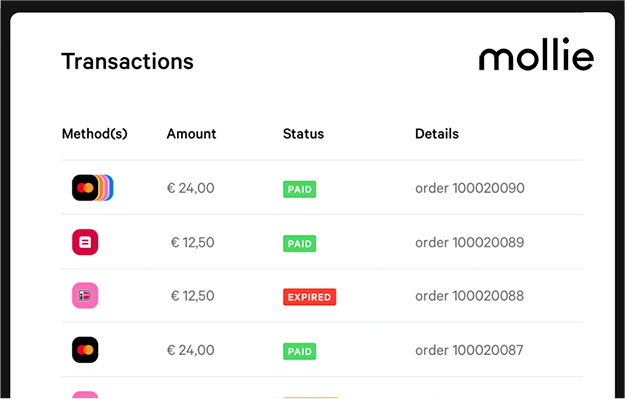
Task: Sort by the Amount column header
Action: [191, 134]
